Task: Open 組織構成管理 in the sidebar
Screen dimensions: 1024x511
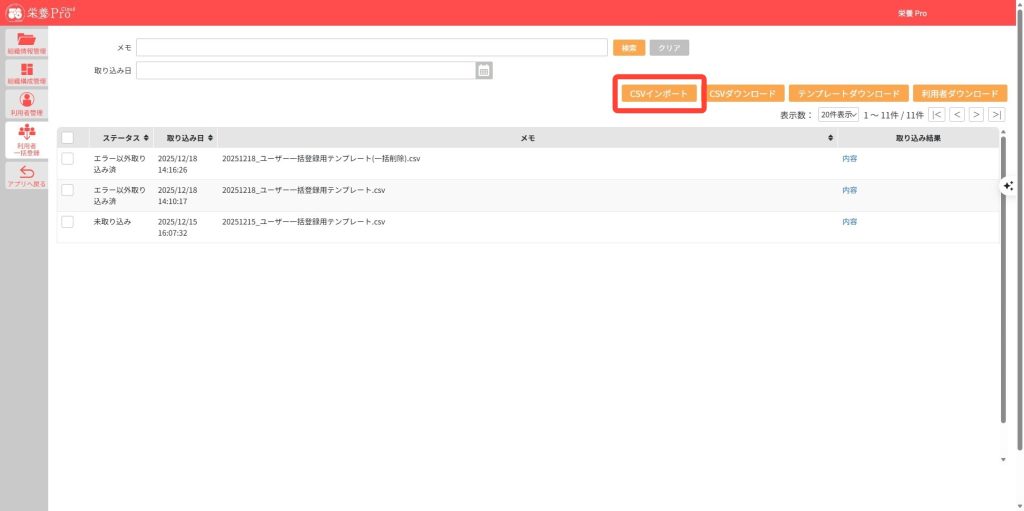Action: pyautogui.click(x=26, y=70)
